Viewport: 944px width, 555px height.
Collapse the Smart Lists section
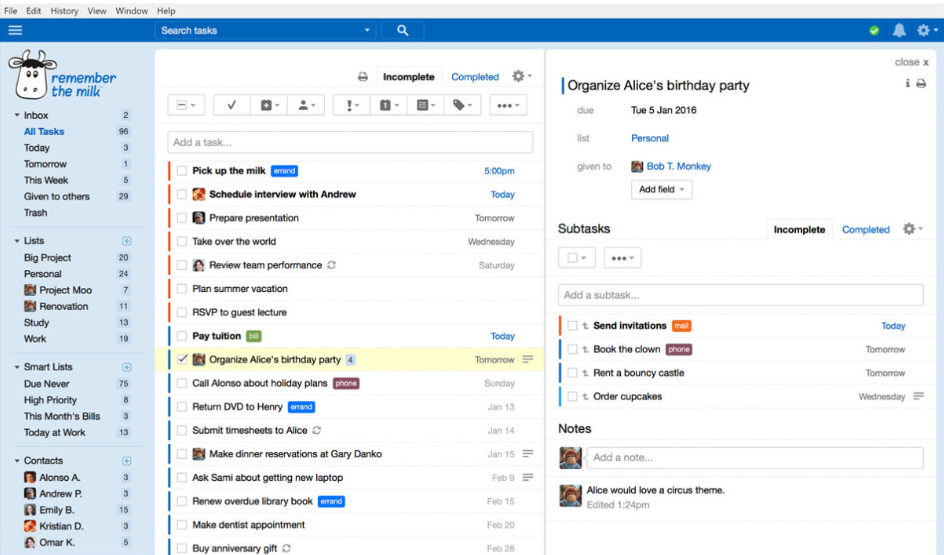[17, 368]
